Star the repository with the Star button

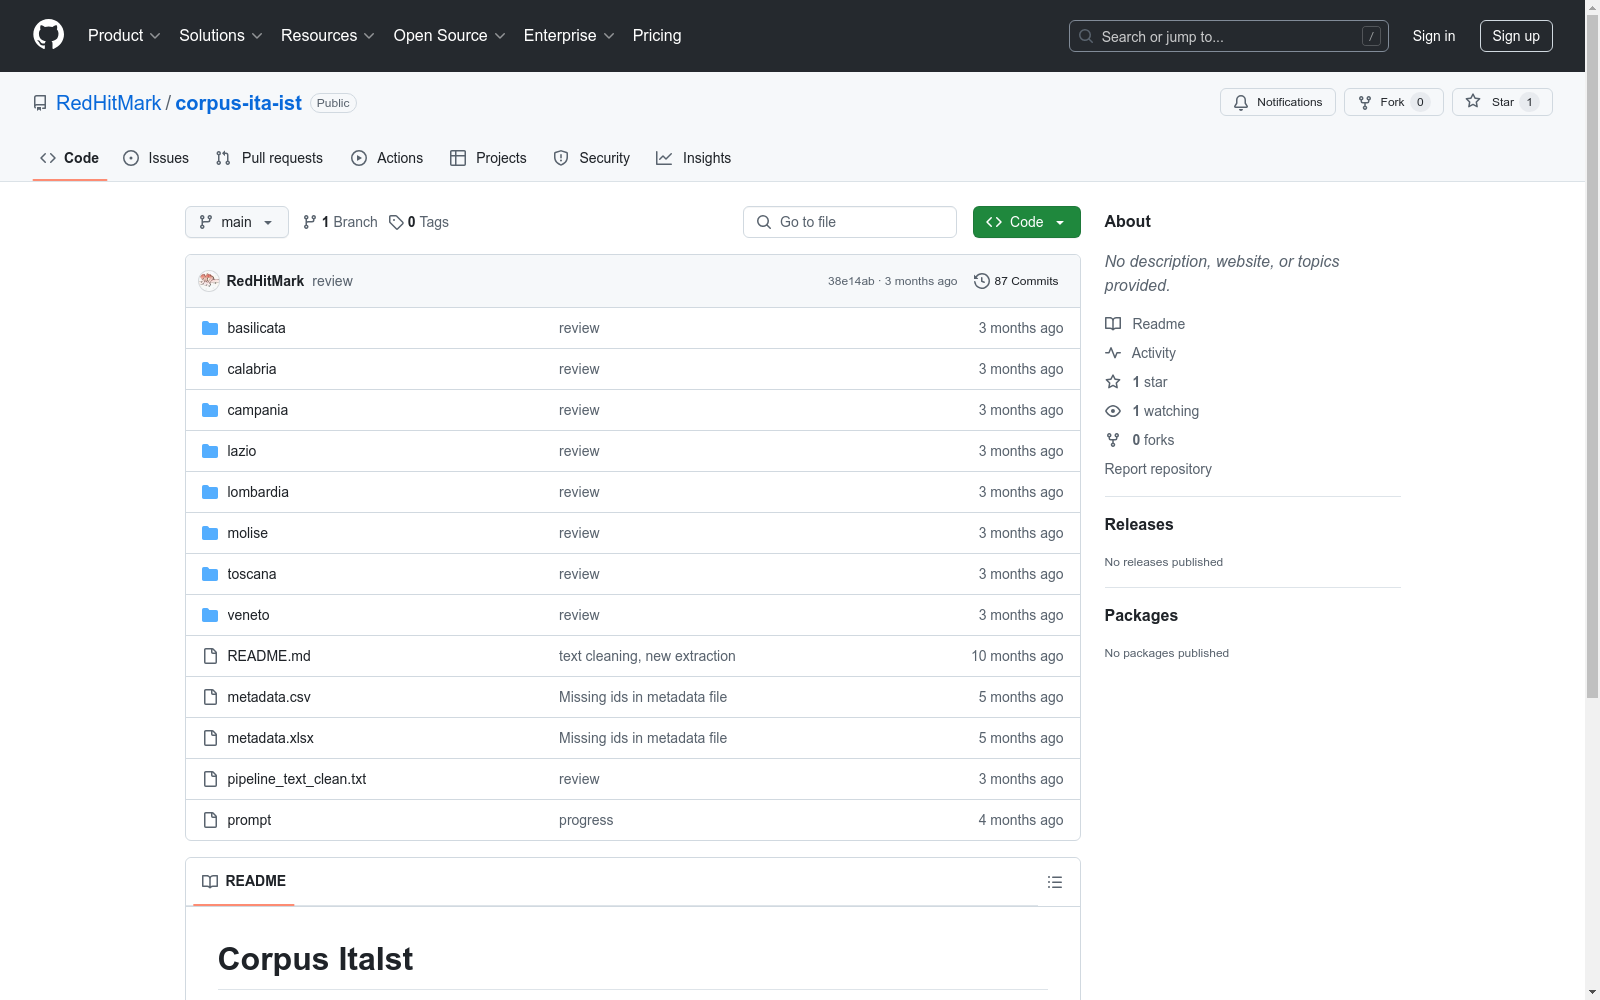tap(1502, 102)
